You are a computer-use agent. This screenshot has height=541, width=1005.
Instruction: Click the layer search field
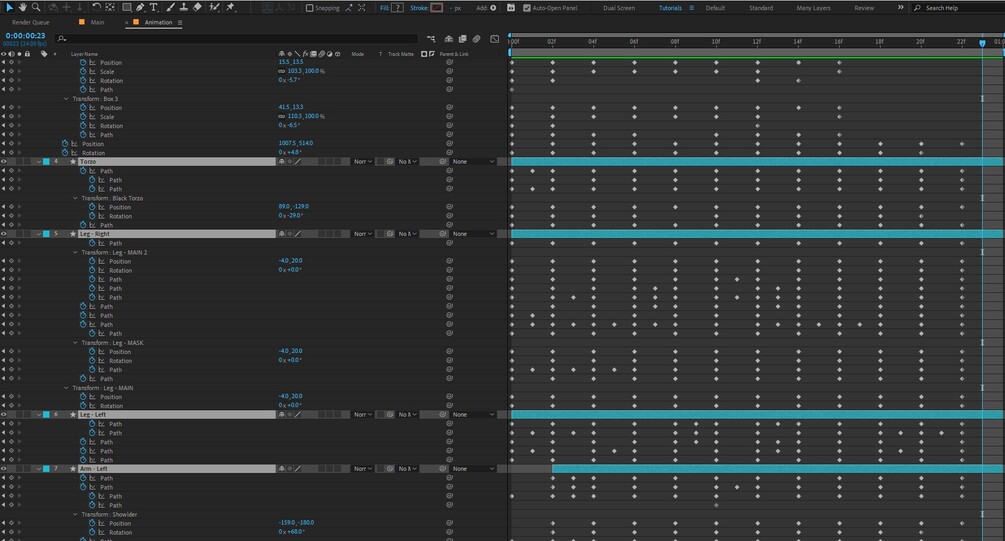[237, 39]
